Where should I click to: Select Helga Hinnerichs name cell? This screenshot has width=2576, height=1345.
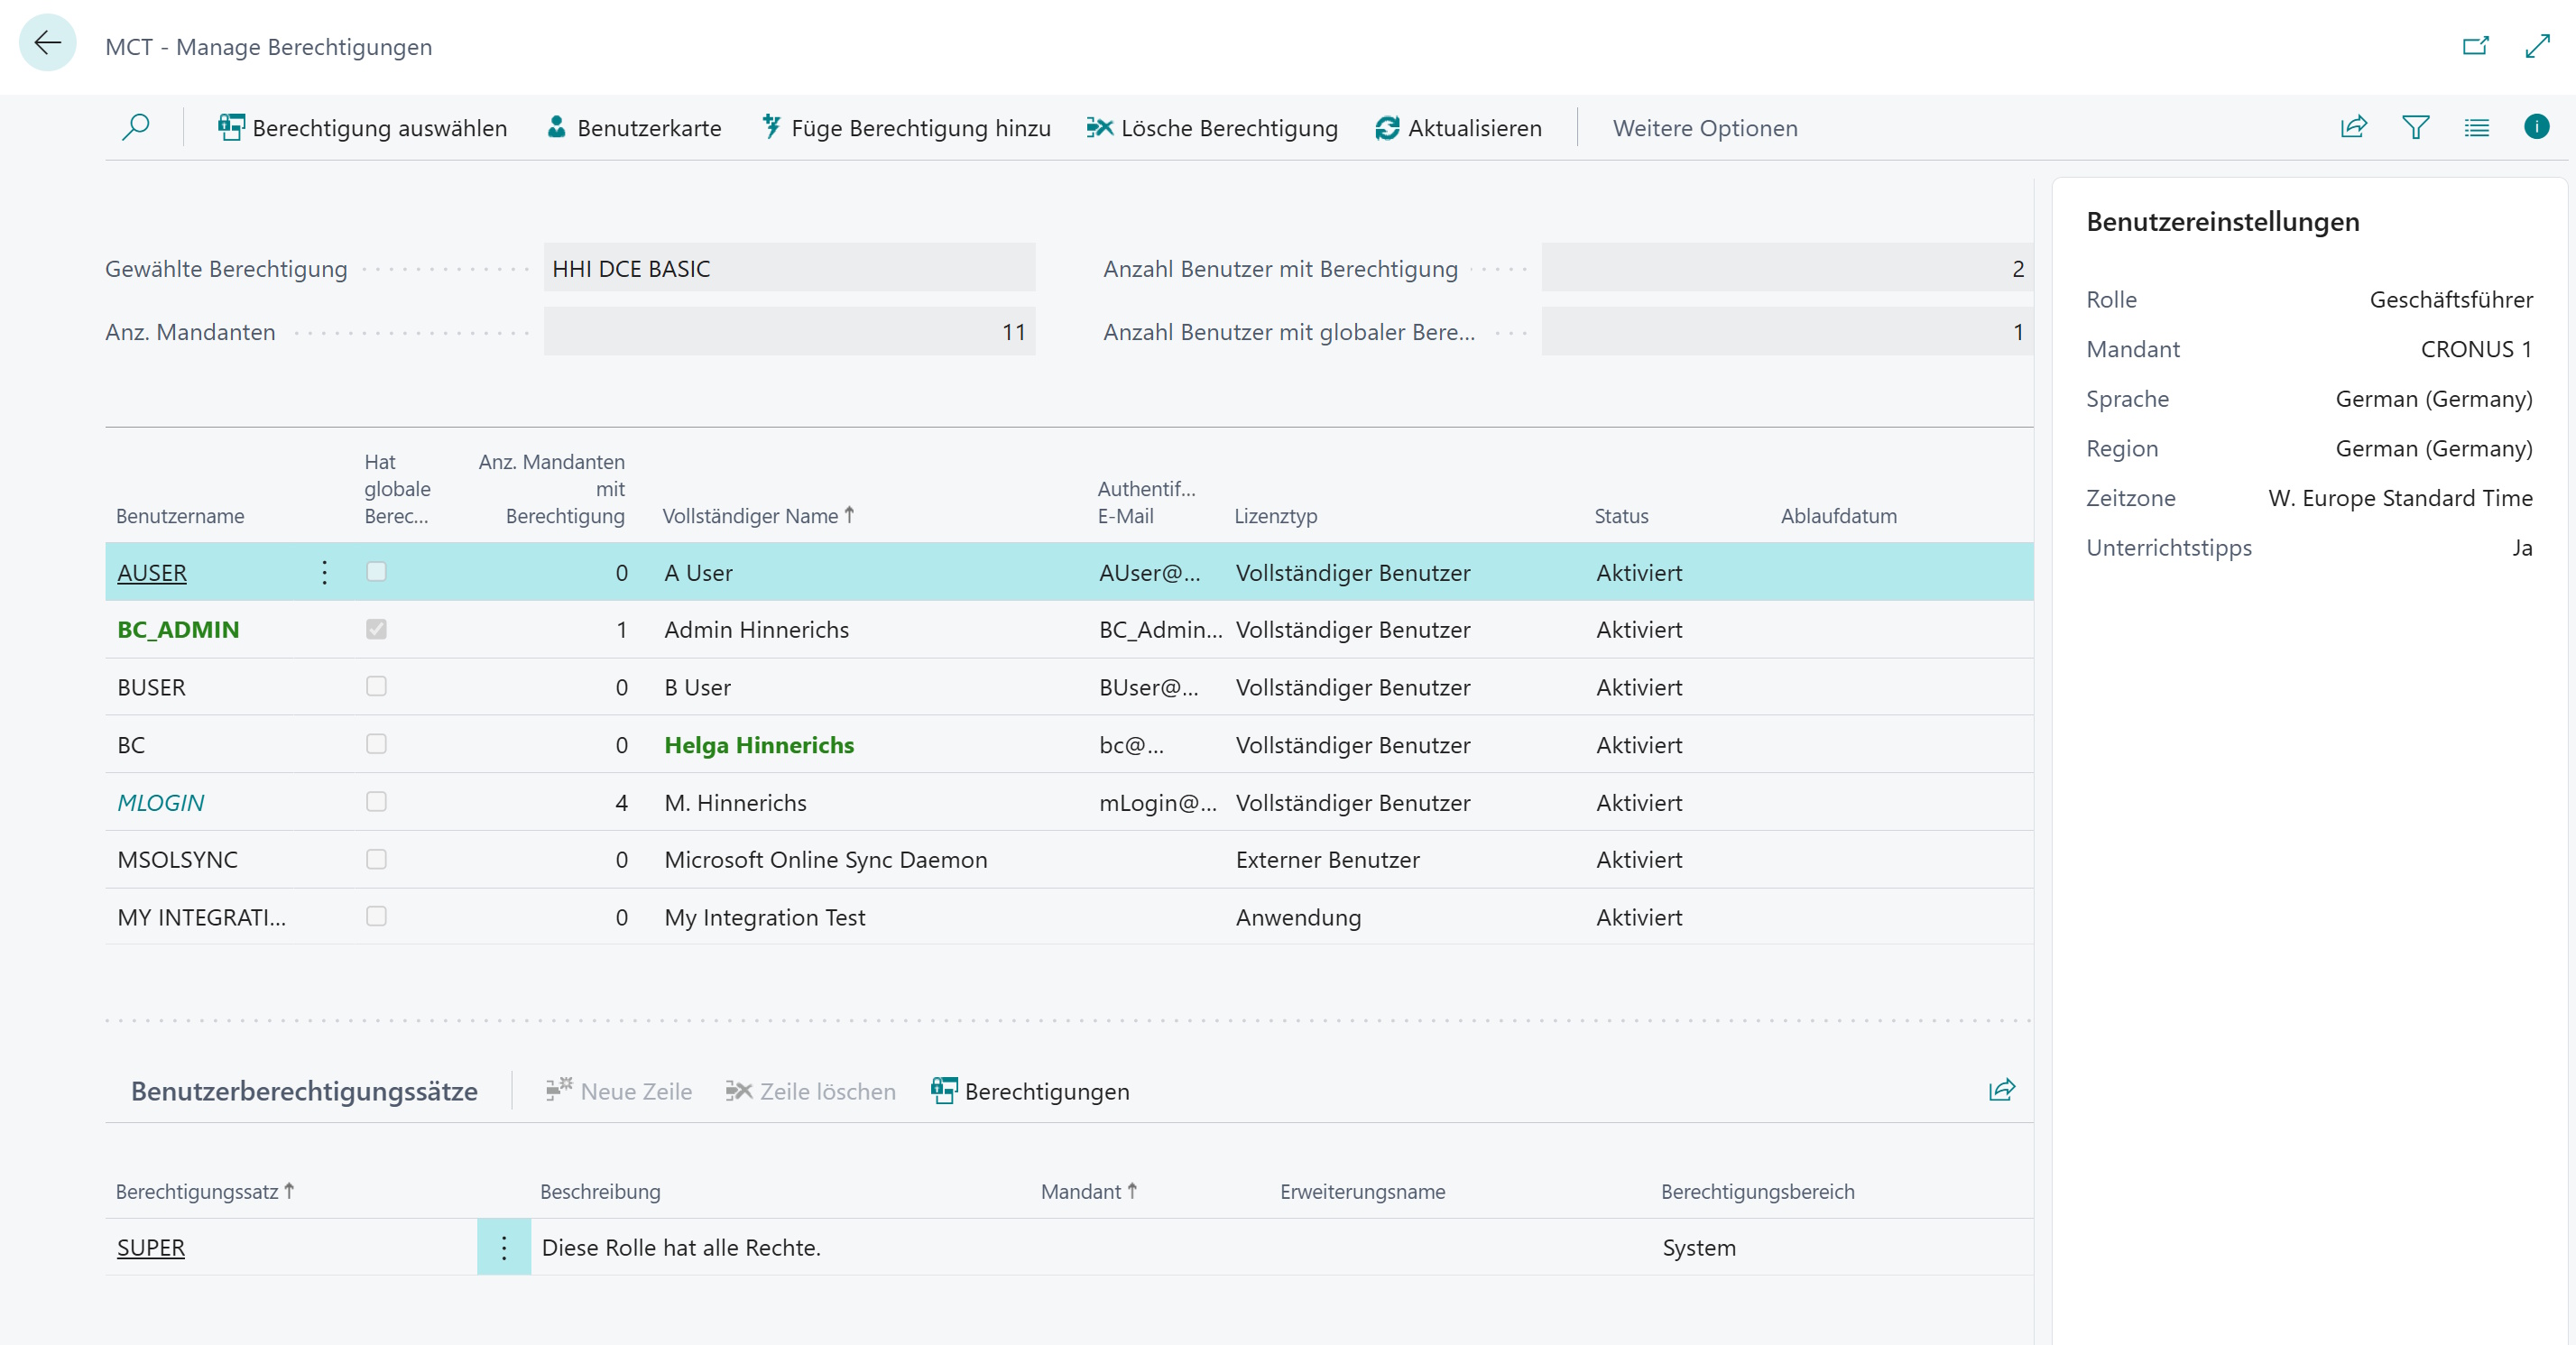[x=759, y=745]
